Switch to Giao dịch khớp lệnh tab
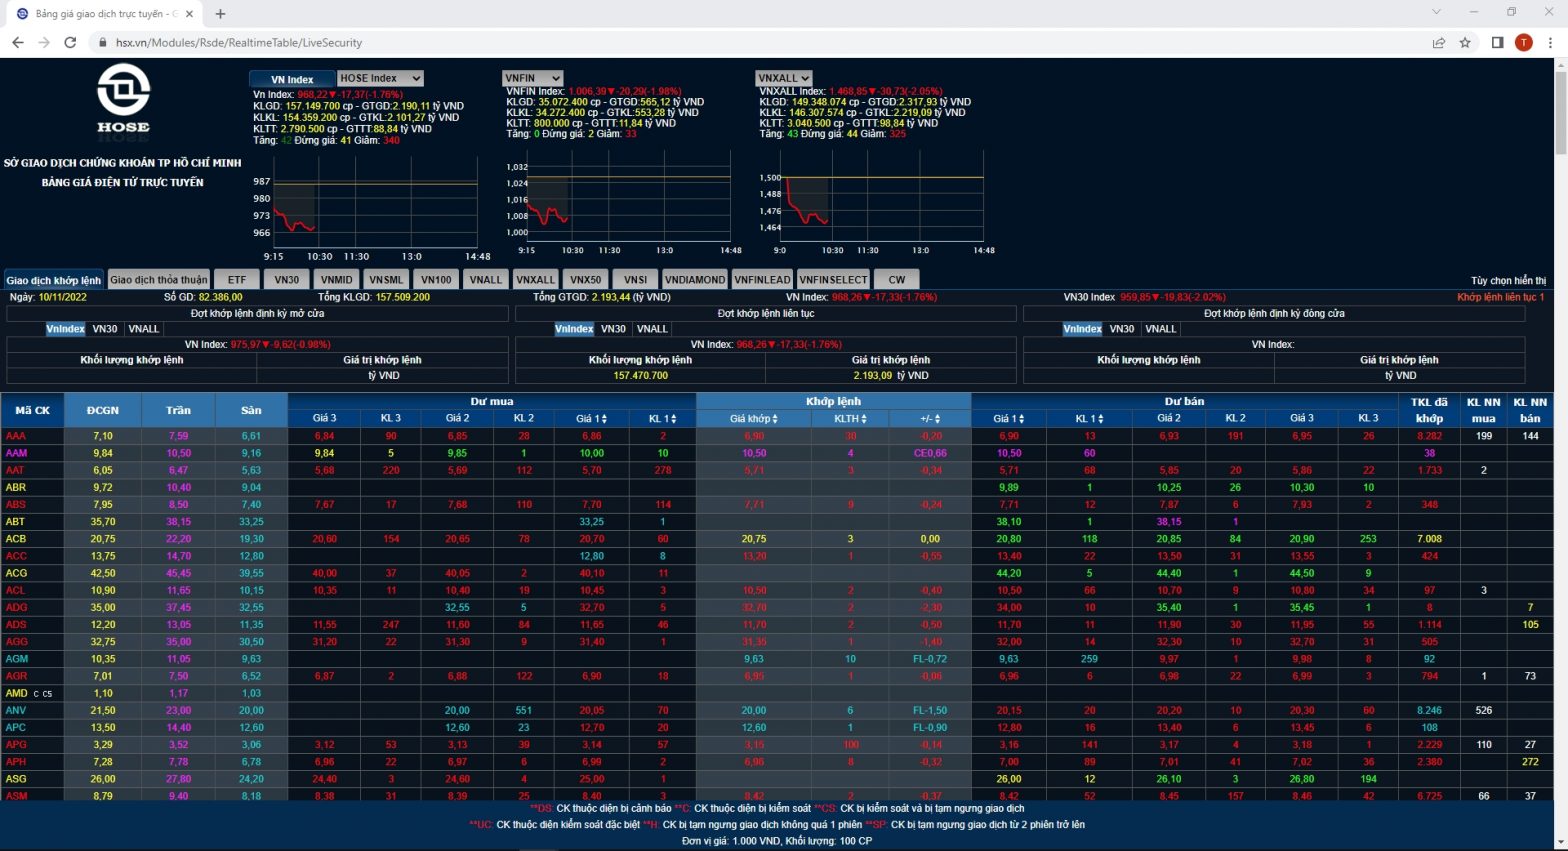The width and height of the screenshot is (1568, 851). point(54,280)
